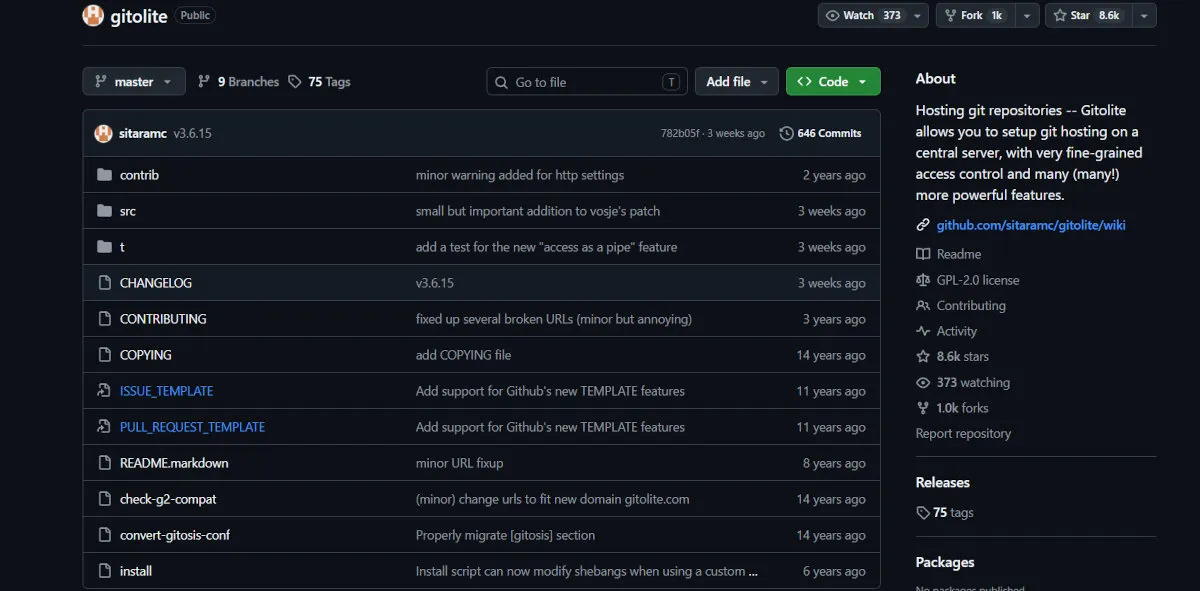Open commit 'Properly migrate [gitosis] section'
1200x591 pixels.
[x=505, y=535]
